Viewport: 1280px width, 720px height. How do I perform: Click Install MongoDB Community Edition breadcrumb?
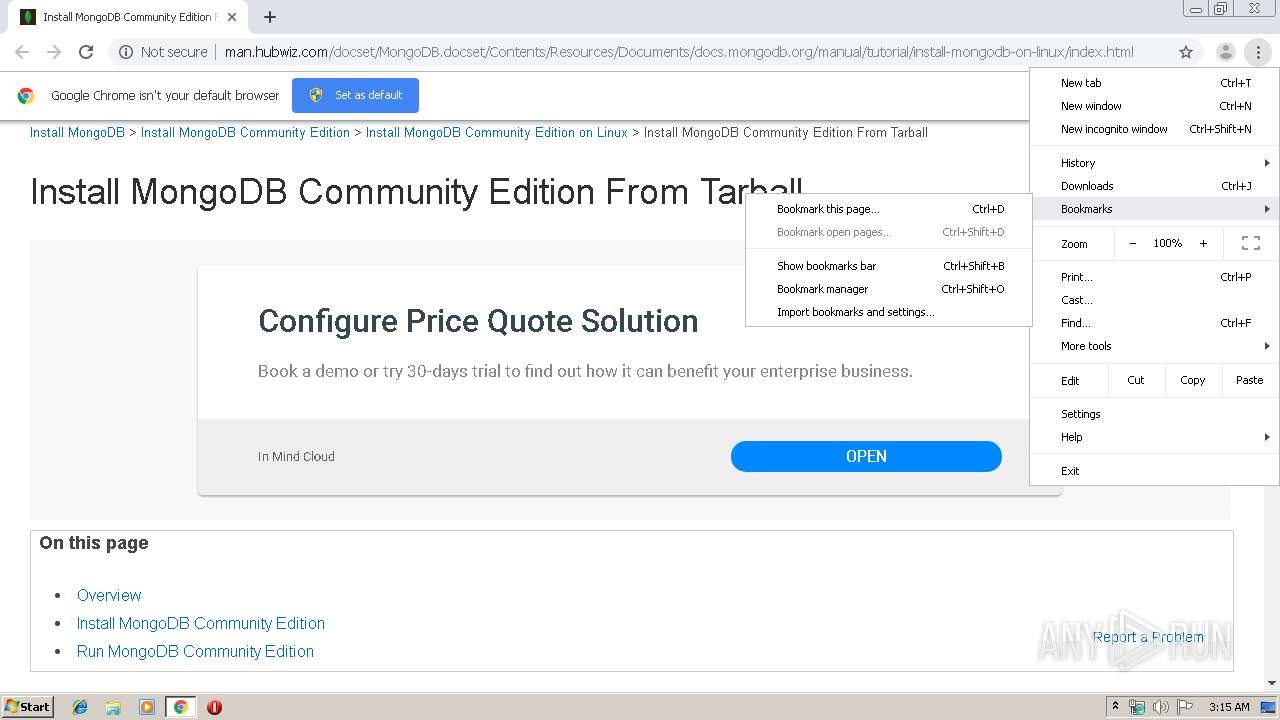coord(245,132)
